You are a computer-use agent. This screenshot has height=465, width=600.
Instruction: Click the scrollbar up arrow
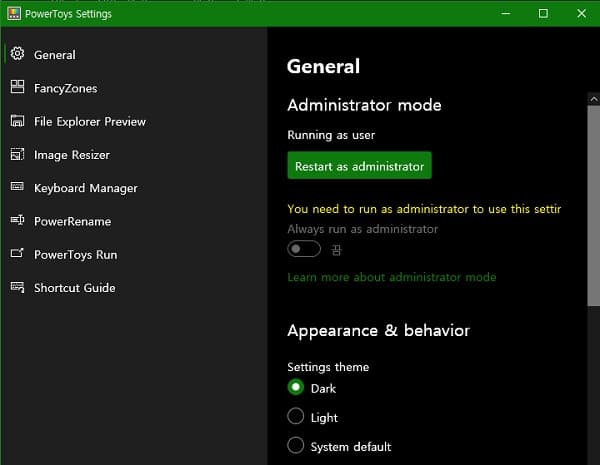coord(593,99)
